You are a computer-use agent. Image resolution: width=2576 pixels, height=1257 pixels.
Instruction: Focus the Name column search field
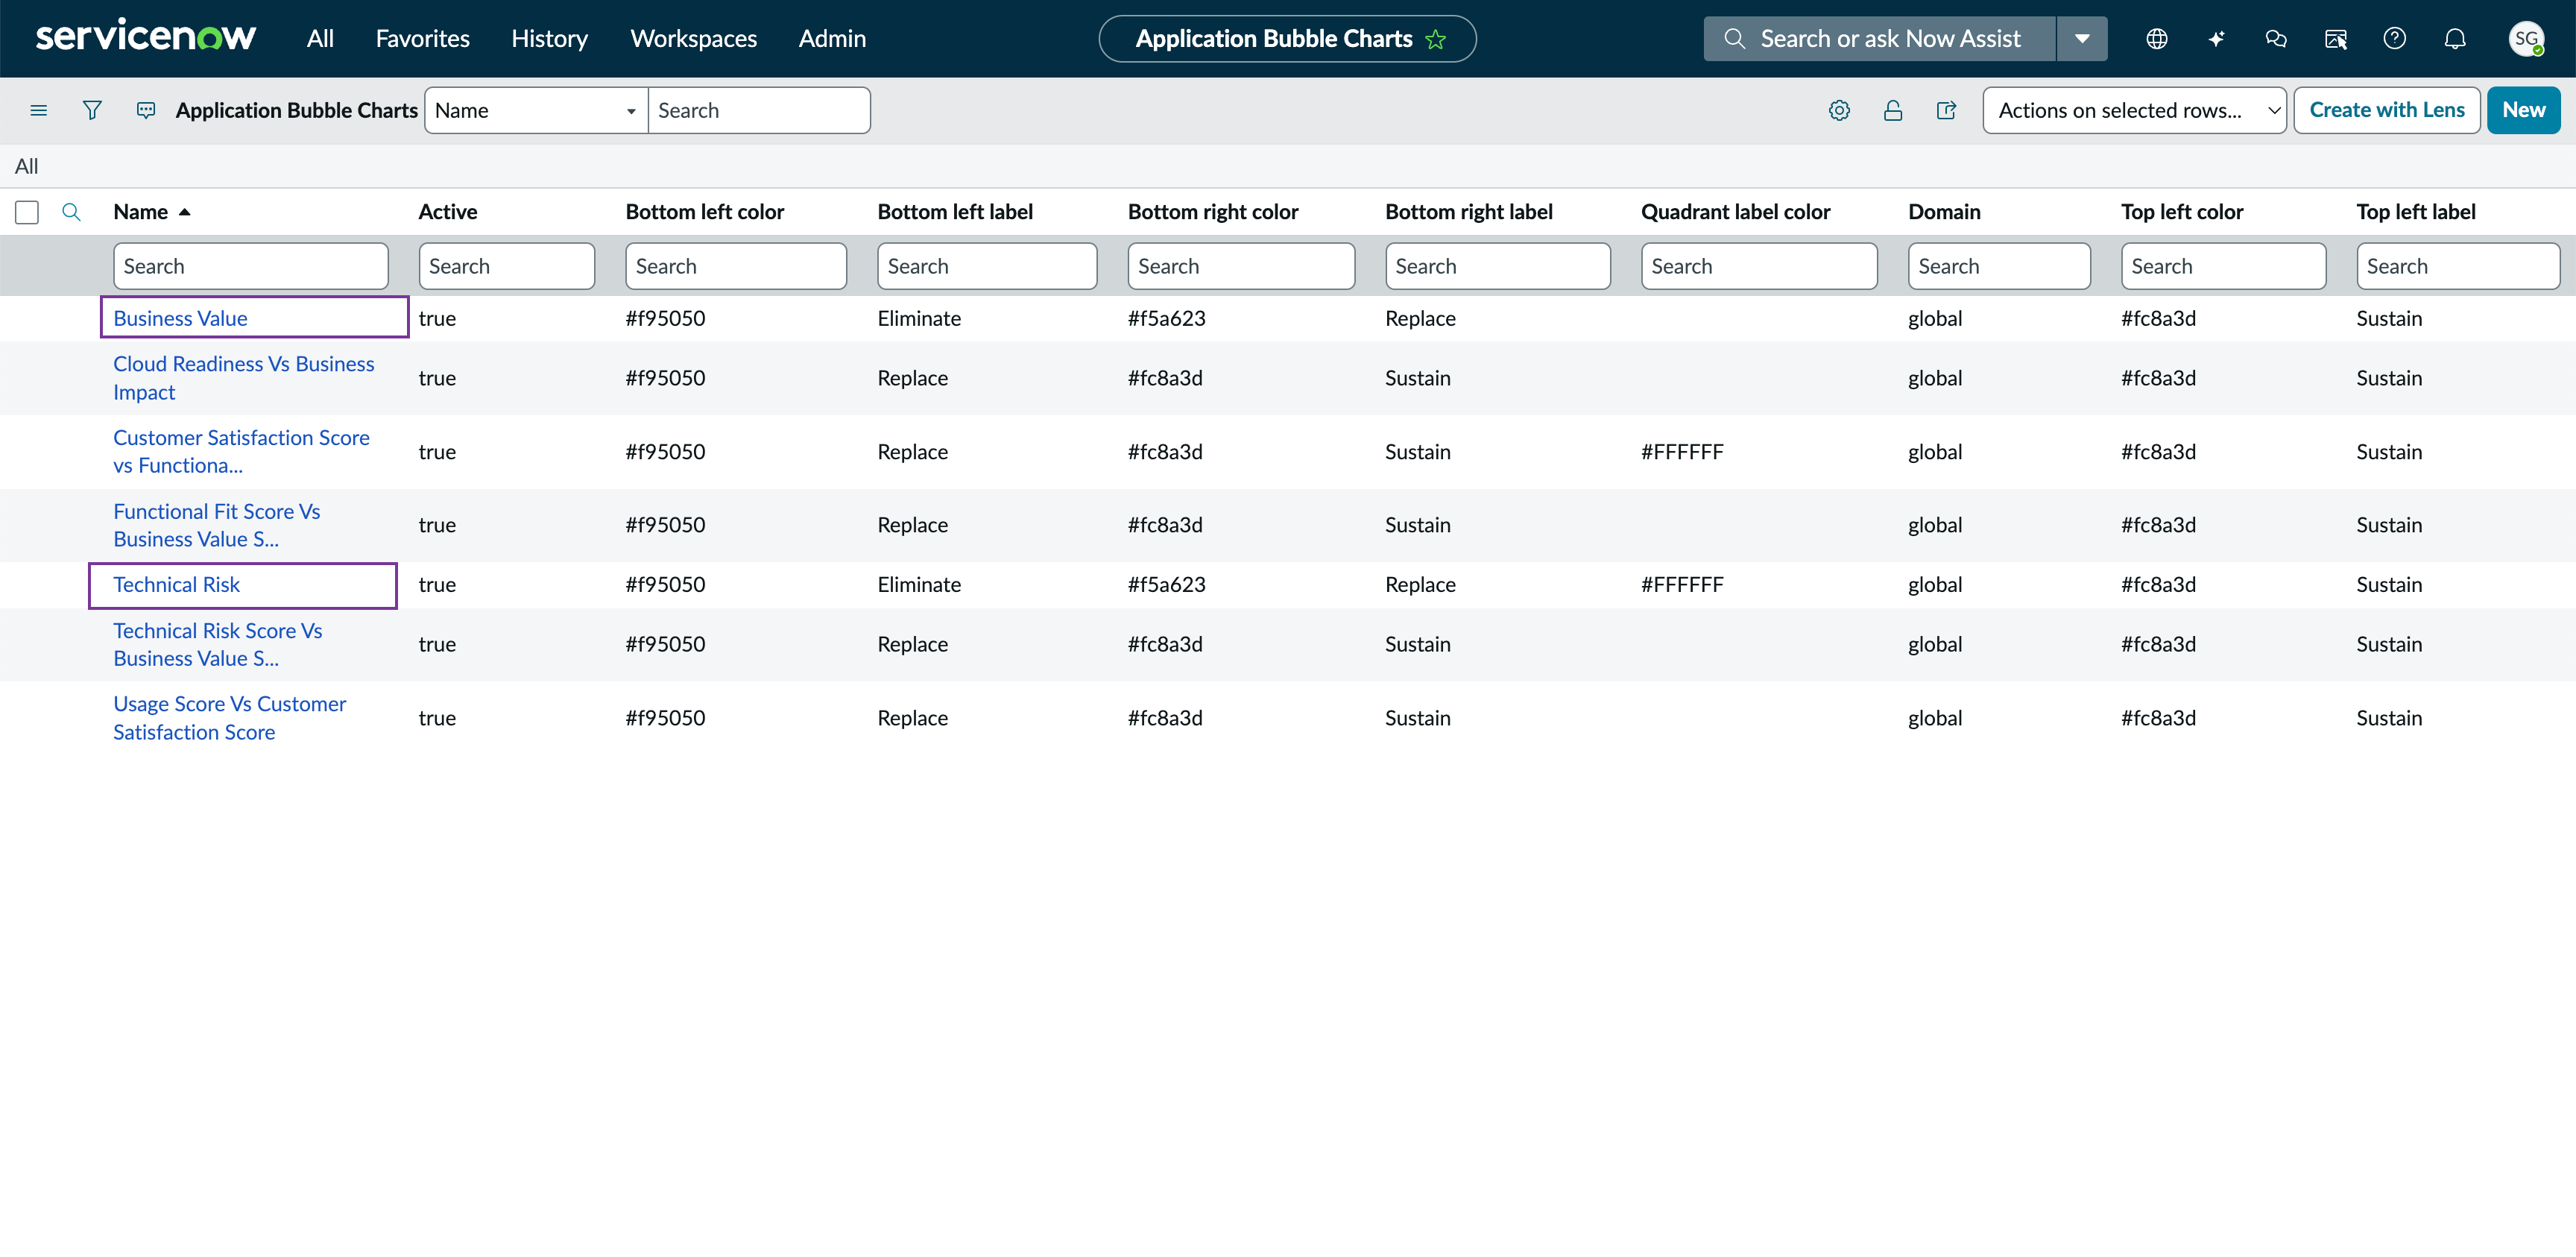click(251, 266)
